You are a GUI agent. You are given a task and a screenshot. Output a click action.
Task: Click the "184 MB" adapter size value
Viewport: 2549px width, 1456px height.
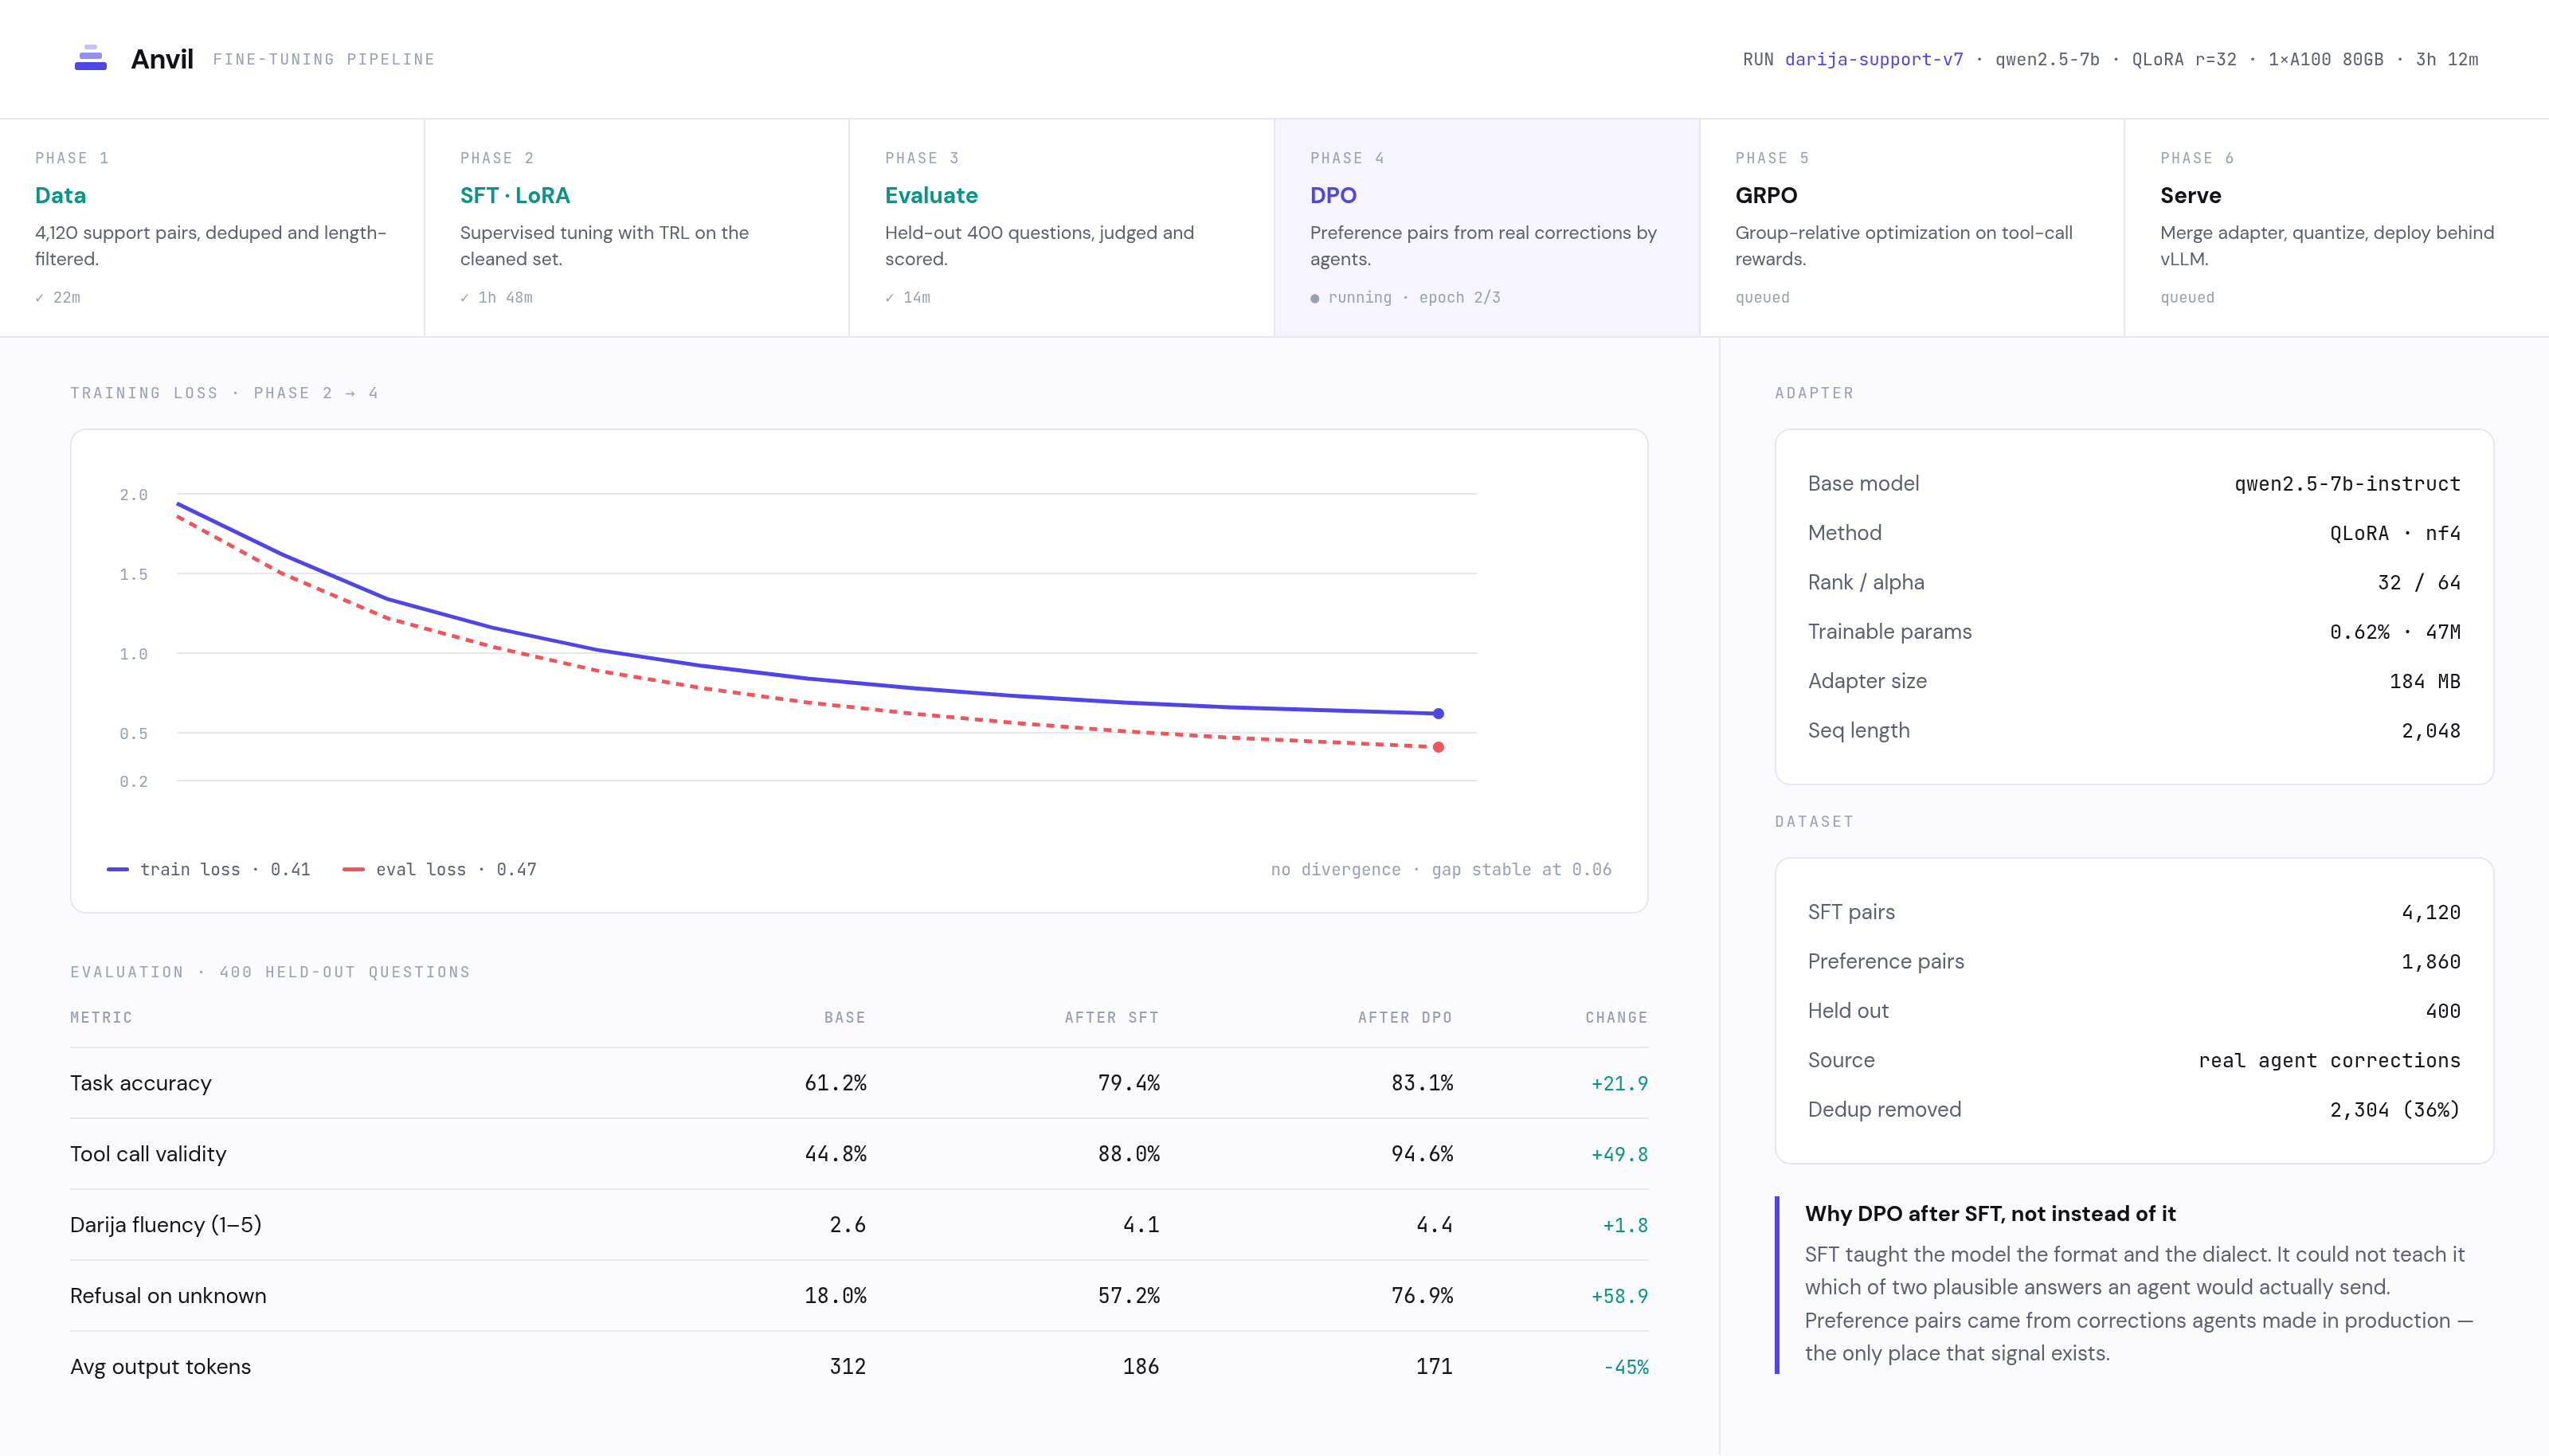coord(2425,682)
